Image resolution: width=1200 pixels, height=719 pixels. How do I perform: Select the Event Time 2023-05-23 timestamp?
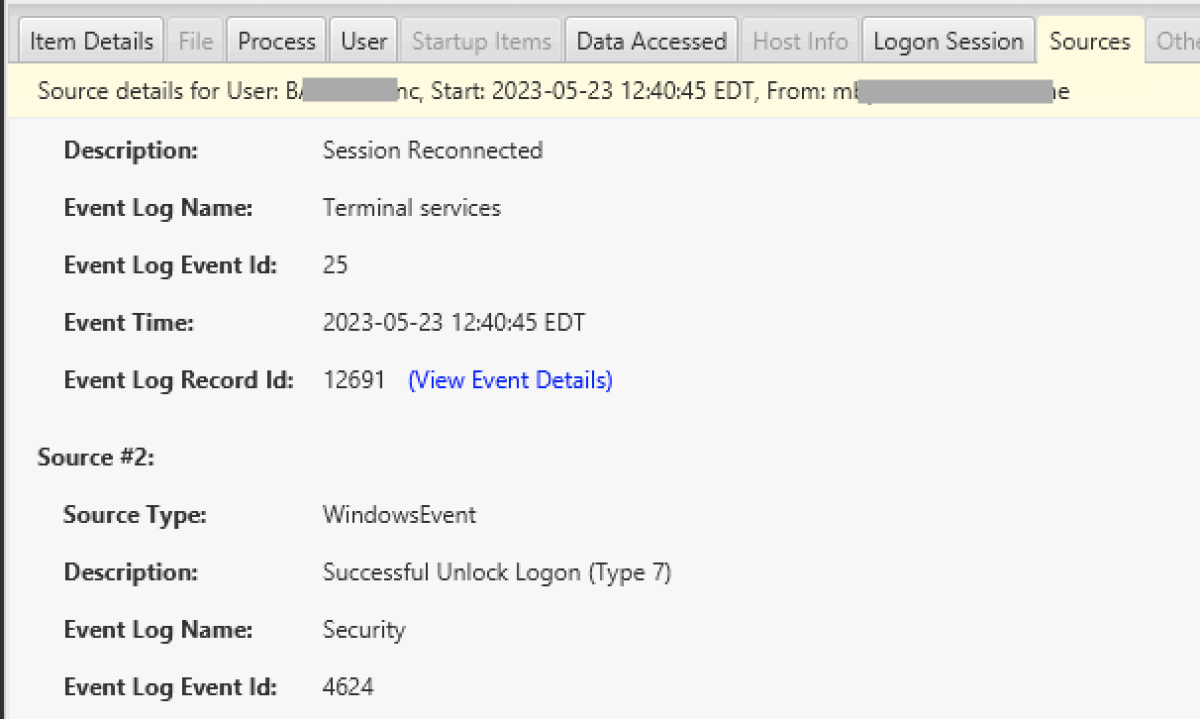click(454, 322)
